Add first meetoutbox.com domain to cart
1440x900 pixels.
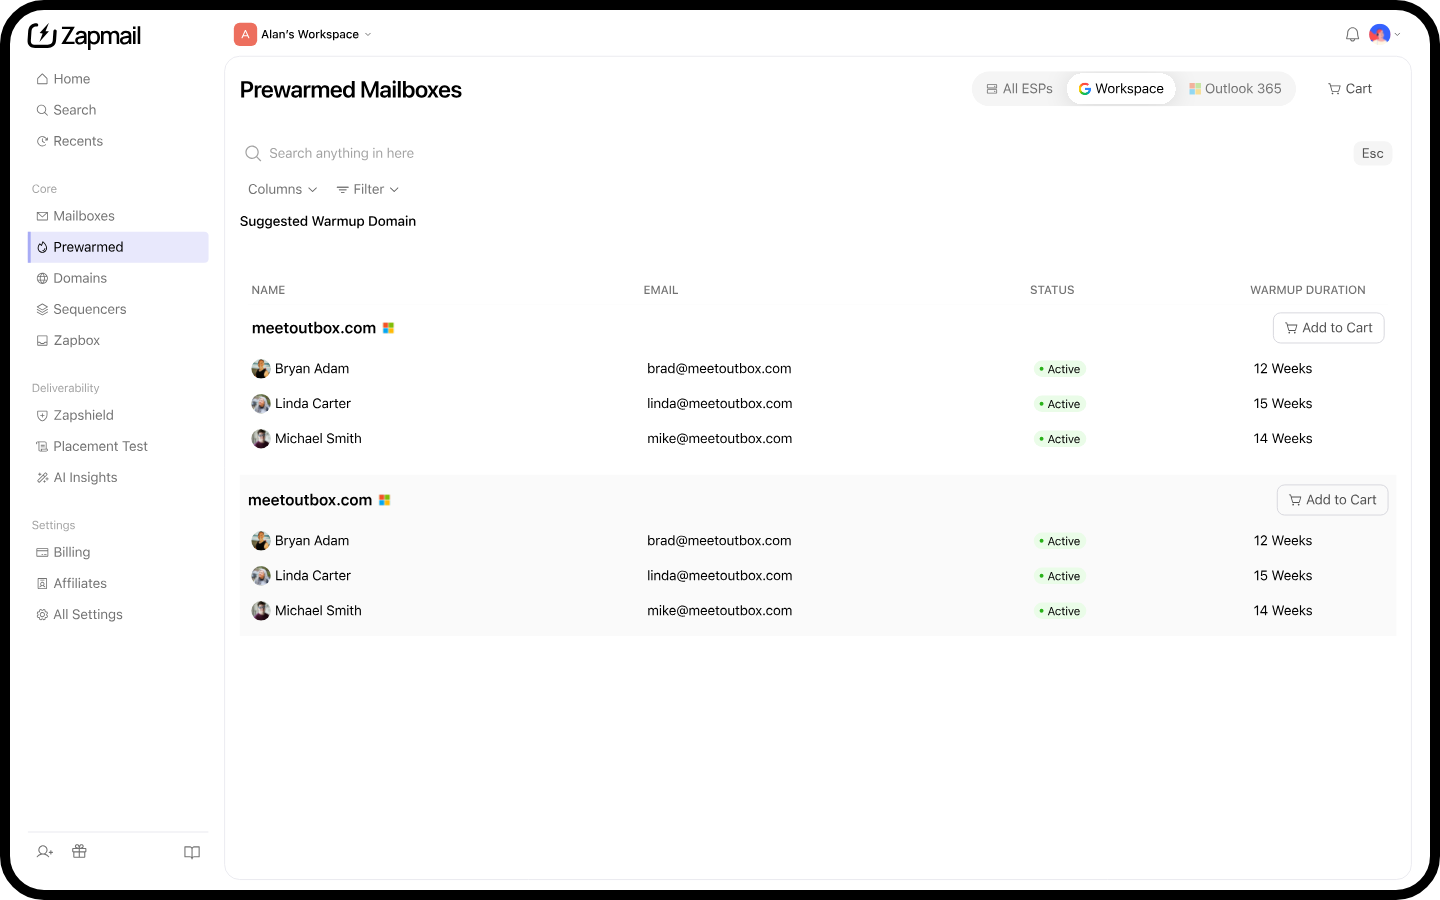1329,328
